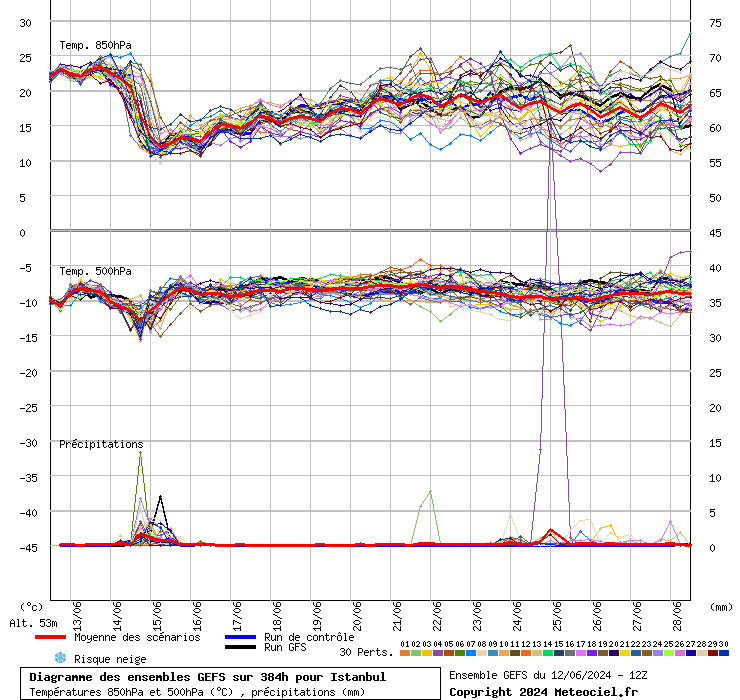Select perturbation 20 dark indigo swatch
Image resolution: width=740 pixels, height=700 pixels.
pos(614,653)
